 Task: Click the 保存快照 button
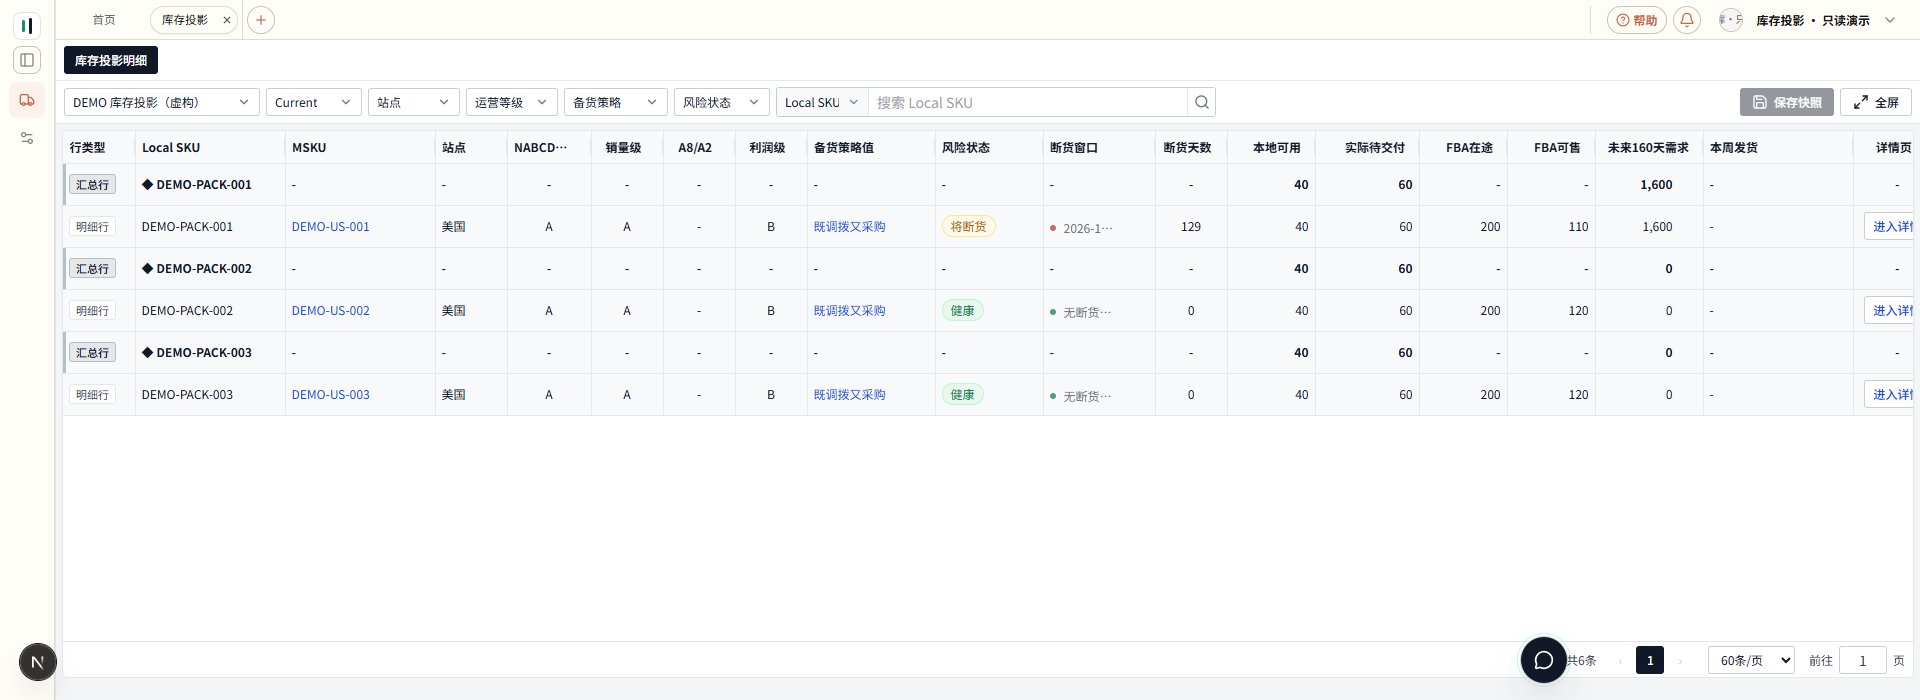point(1787,102)
